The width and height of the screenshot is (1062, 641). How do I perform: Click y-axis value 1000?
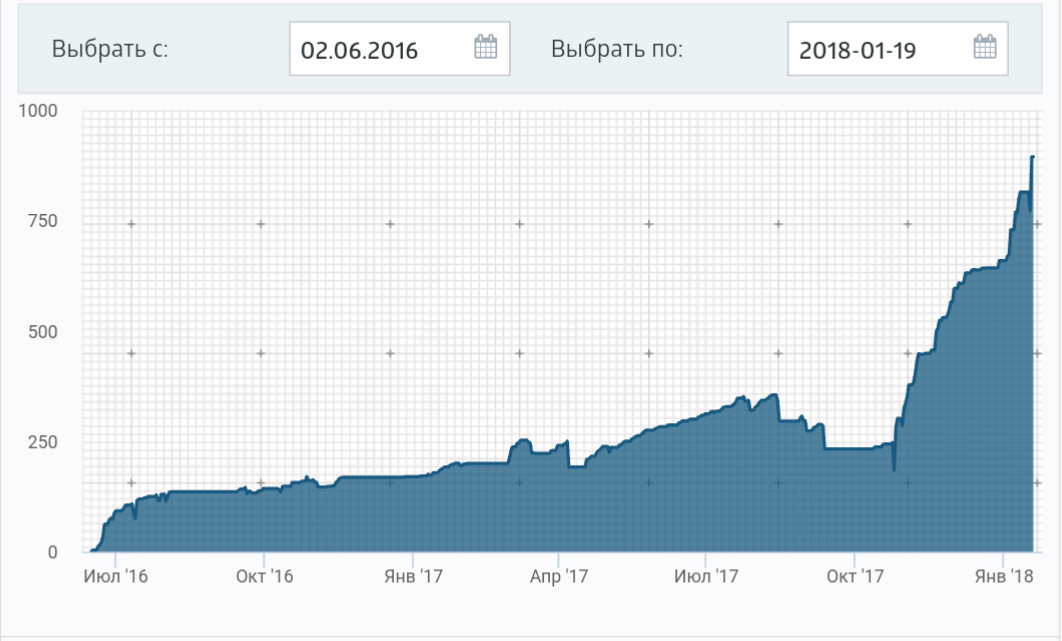click(38, 110)
